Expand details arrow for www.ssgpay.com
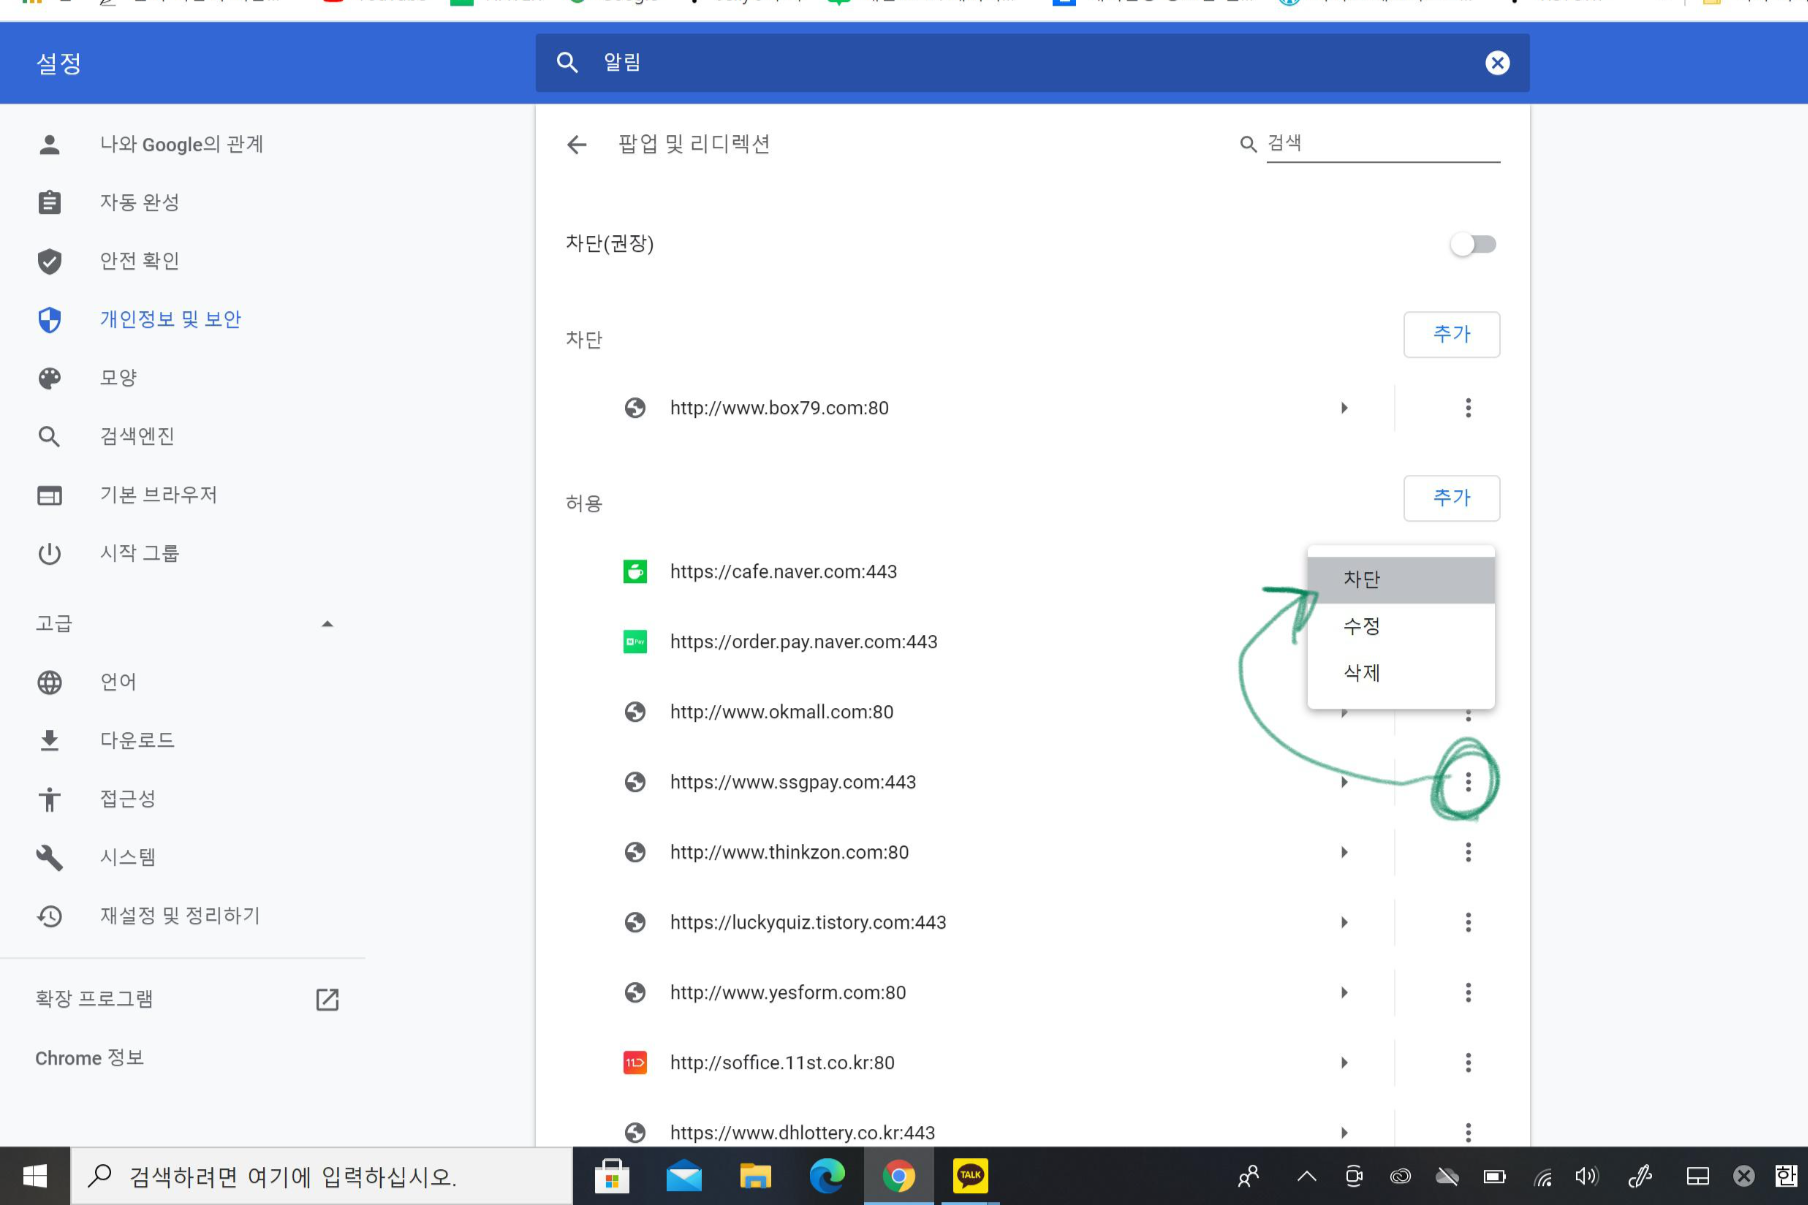Image resolution: width=1808 pixels, height=1205 pixels. tap(1344, 782)
